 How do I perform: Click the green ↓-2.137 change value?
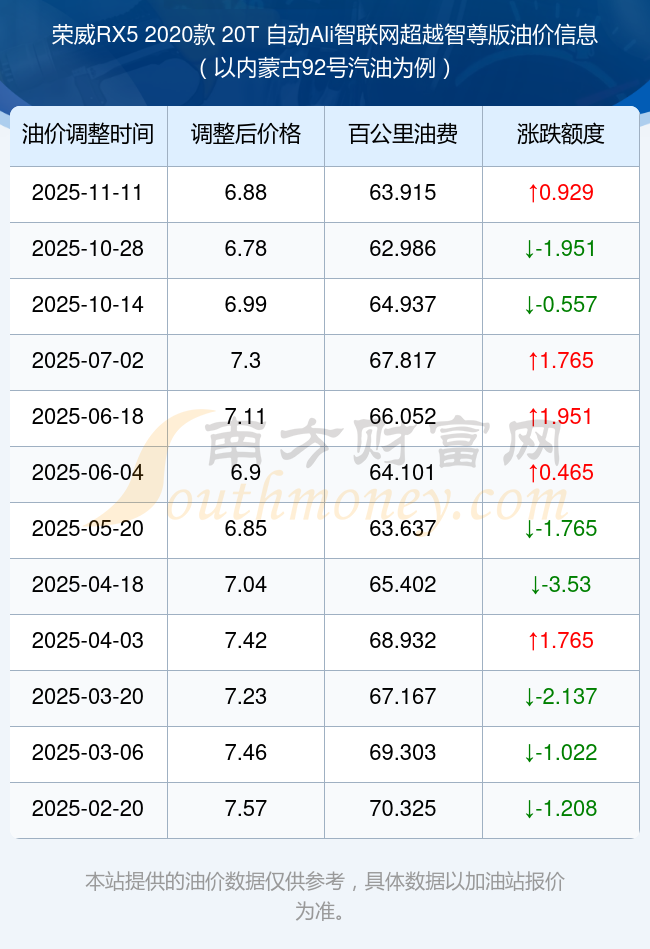561,696
